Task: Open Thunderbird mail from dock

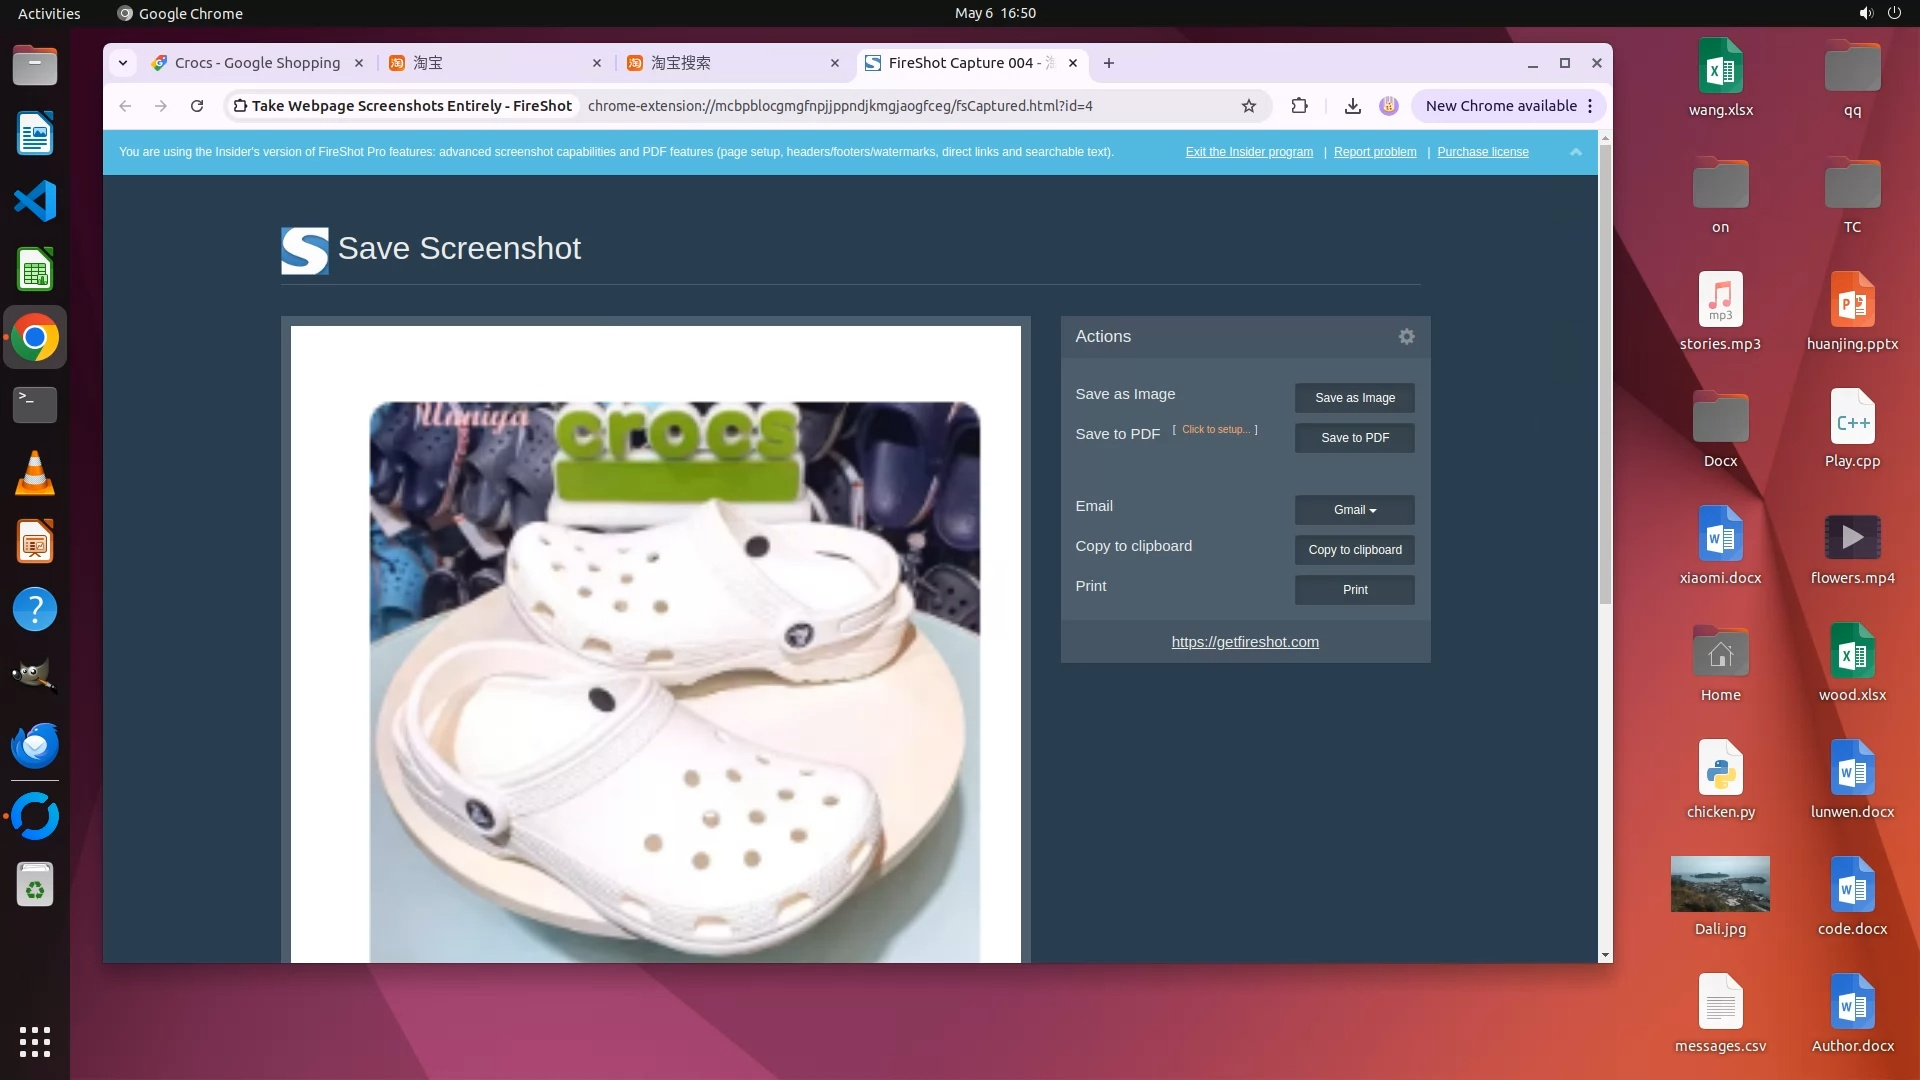Action: [35, 746]
